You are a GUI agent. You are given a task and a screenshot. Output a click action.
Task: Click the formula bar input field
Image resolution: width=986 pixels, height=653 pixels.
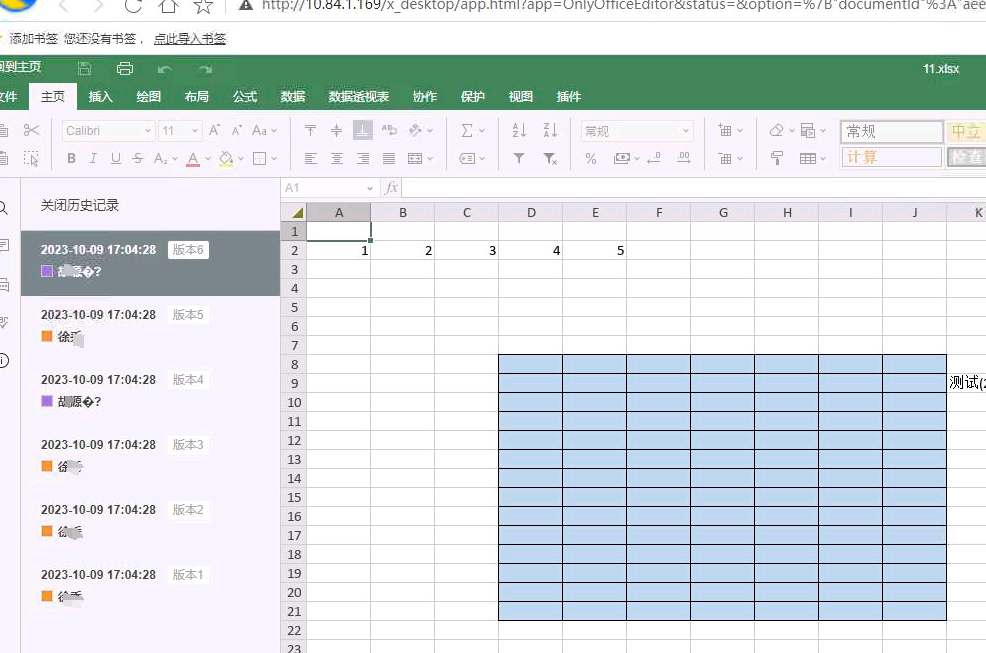click(694, 187)
